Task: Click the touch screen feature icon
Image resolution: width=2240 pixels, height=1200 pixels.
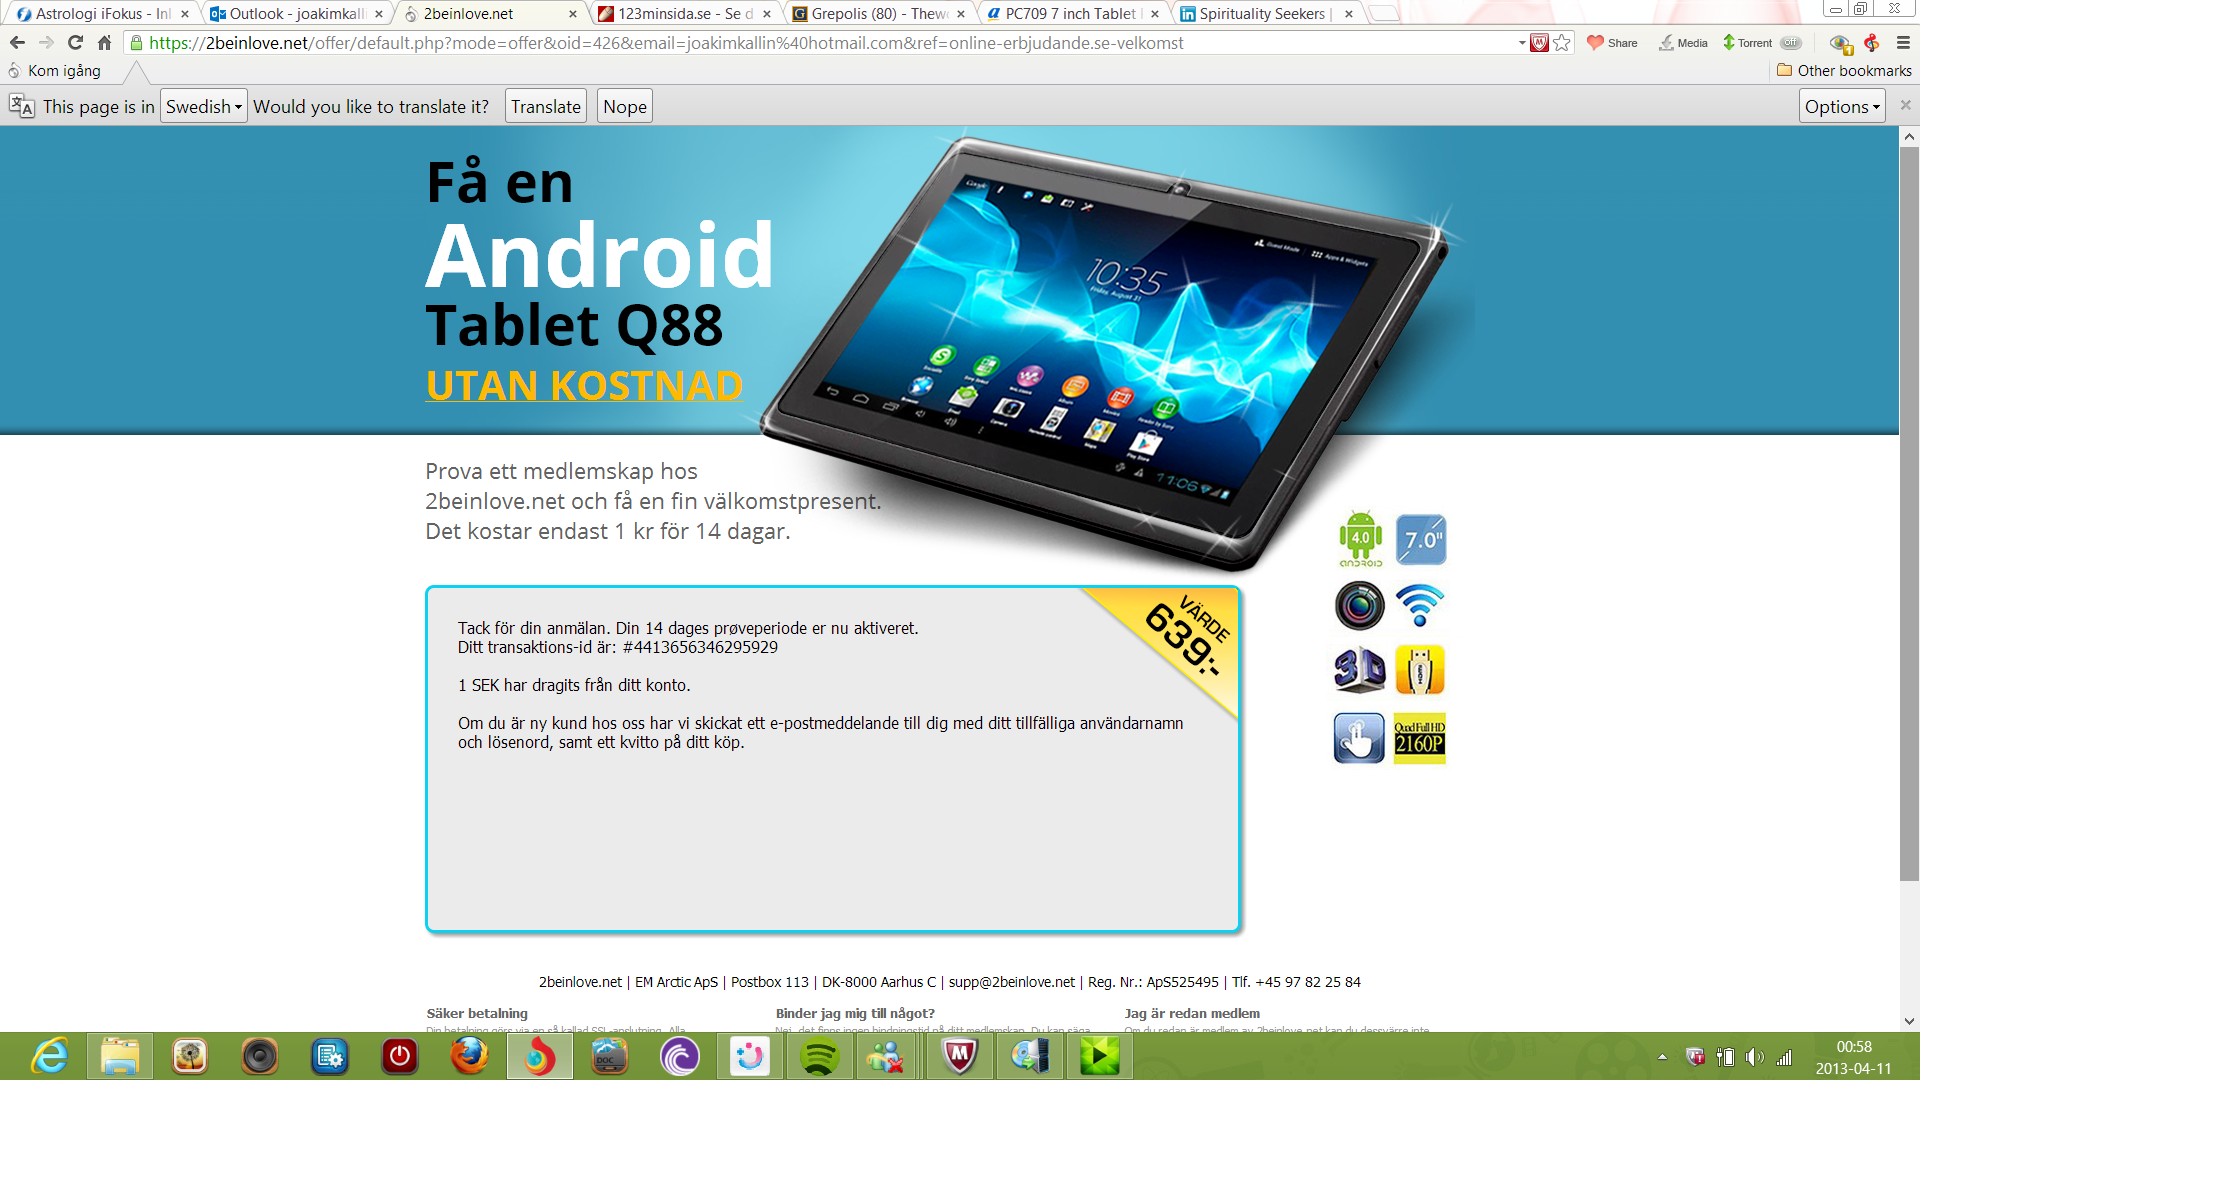Action: pos(1359,738)
